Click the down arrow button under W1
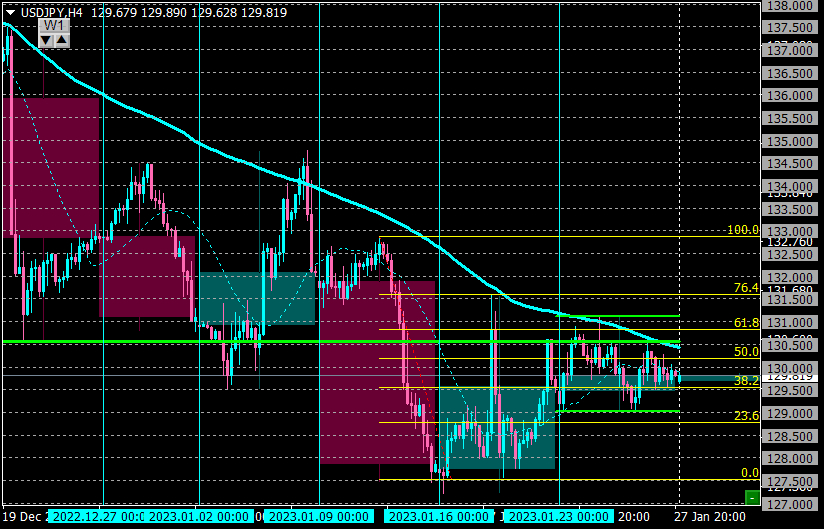Image resolution: width=824 pixels, height=529 pixels. 46,40
